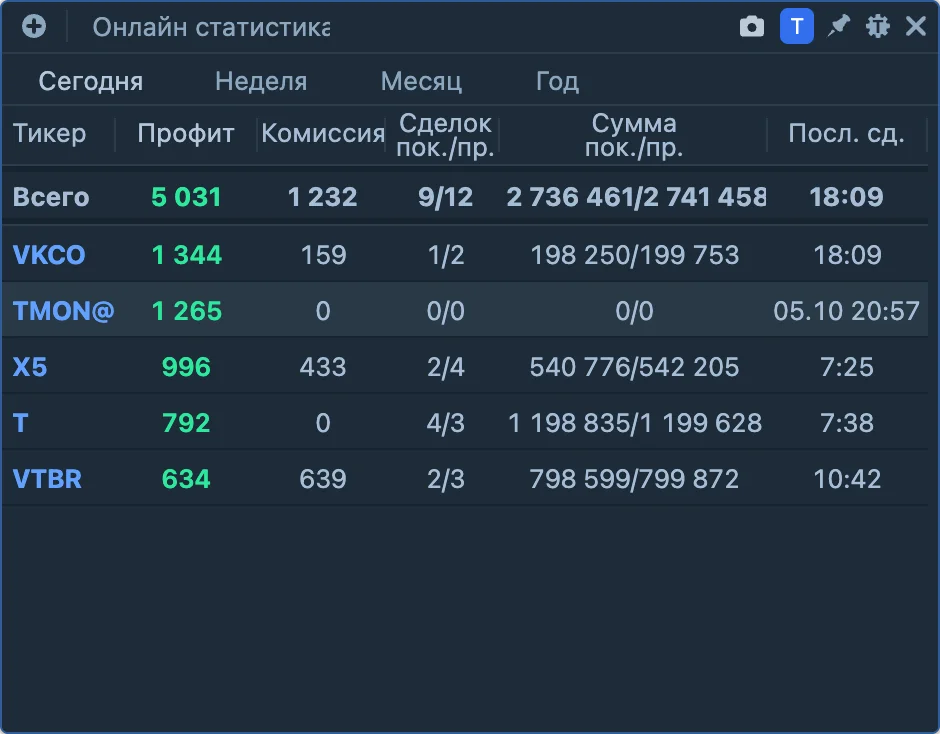This screenshot has height=734, width=940.
Task: Take a snapshot with the camera icon
Action: pos(752,27)
